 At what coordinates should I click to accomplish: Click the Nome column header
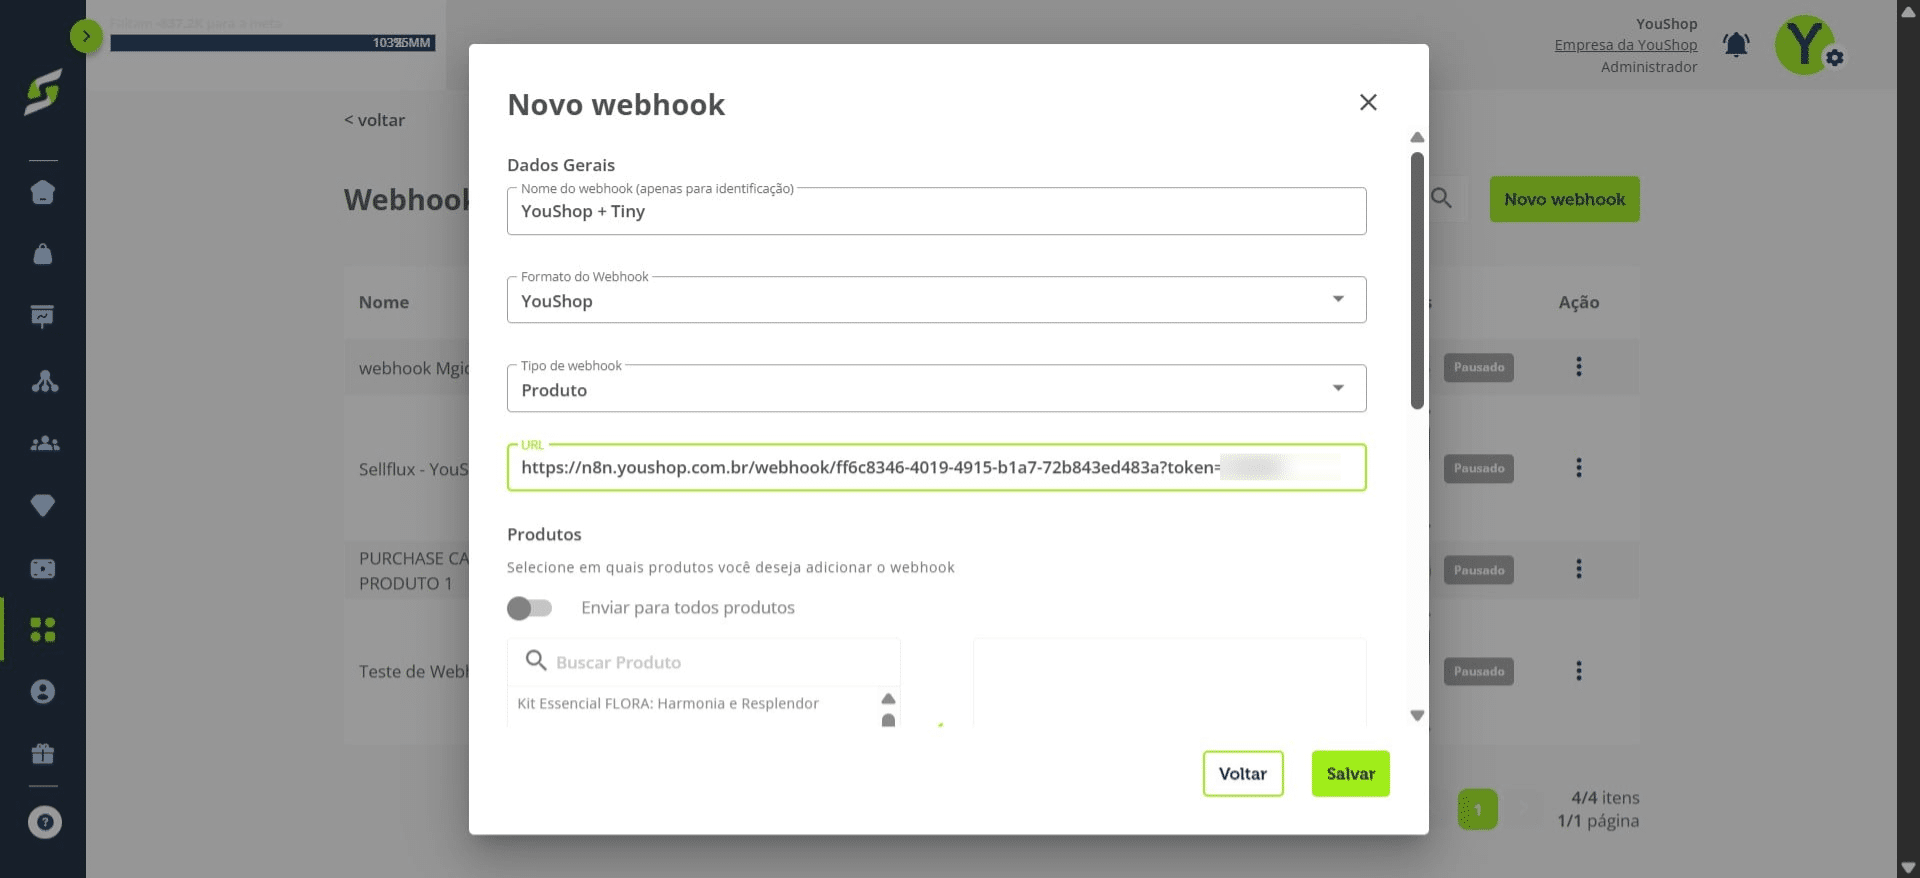click(x=384, y=302)
